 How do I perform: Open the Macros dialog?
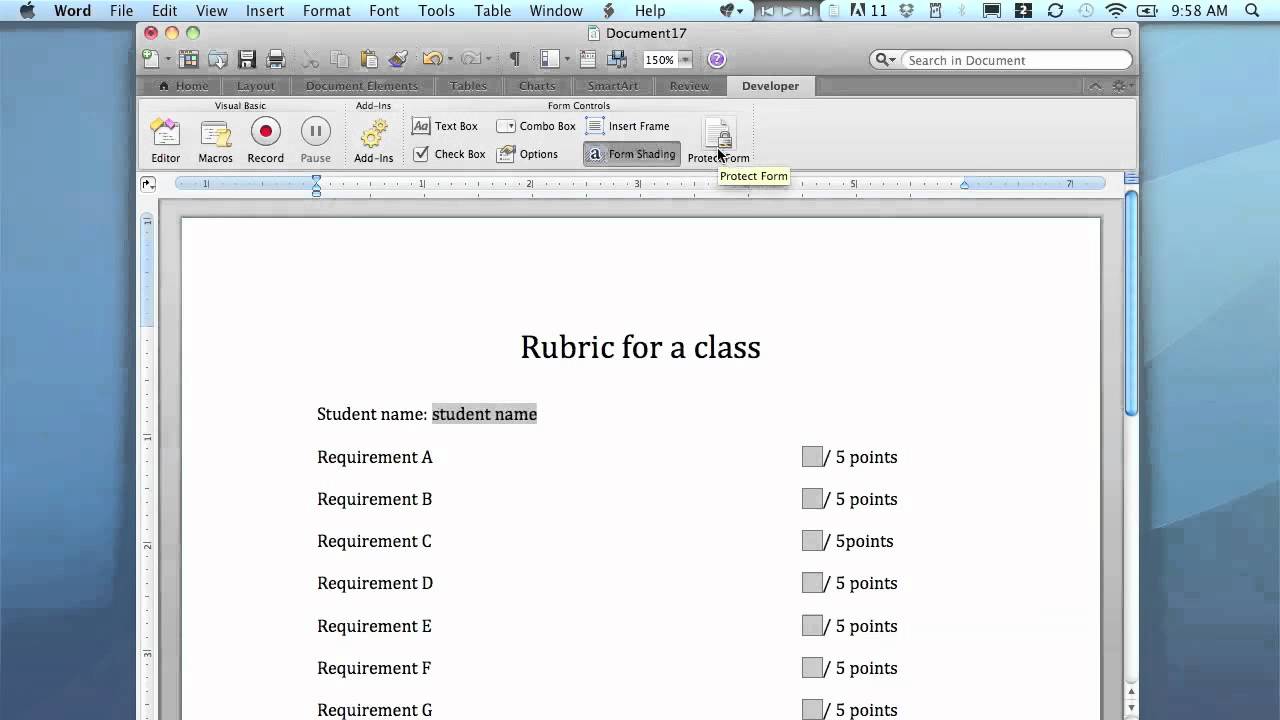pyautogui.click(x=215, y=140)
